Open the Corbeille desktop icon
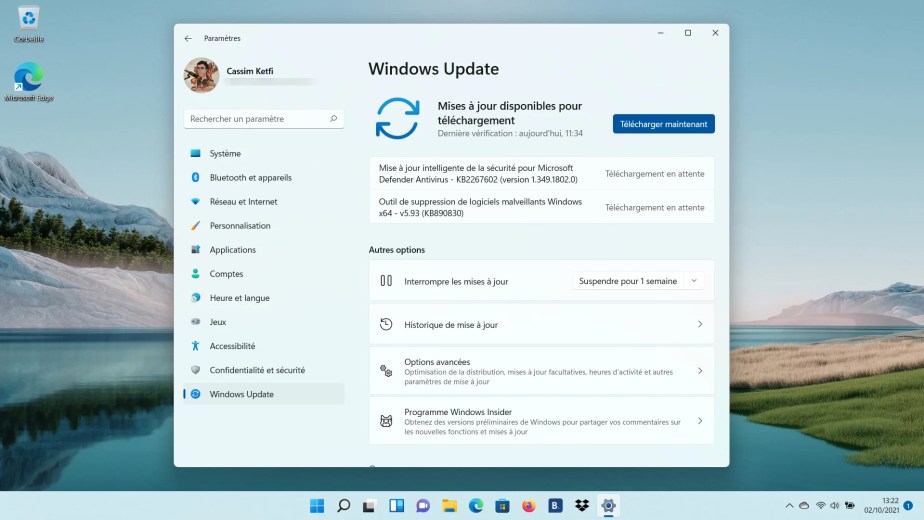 click(x=29, y=24)
